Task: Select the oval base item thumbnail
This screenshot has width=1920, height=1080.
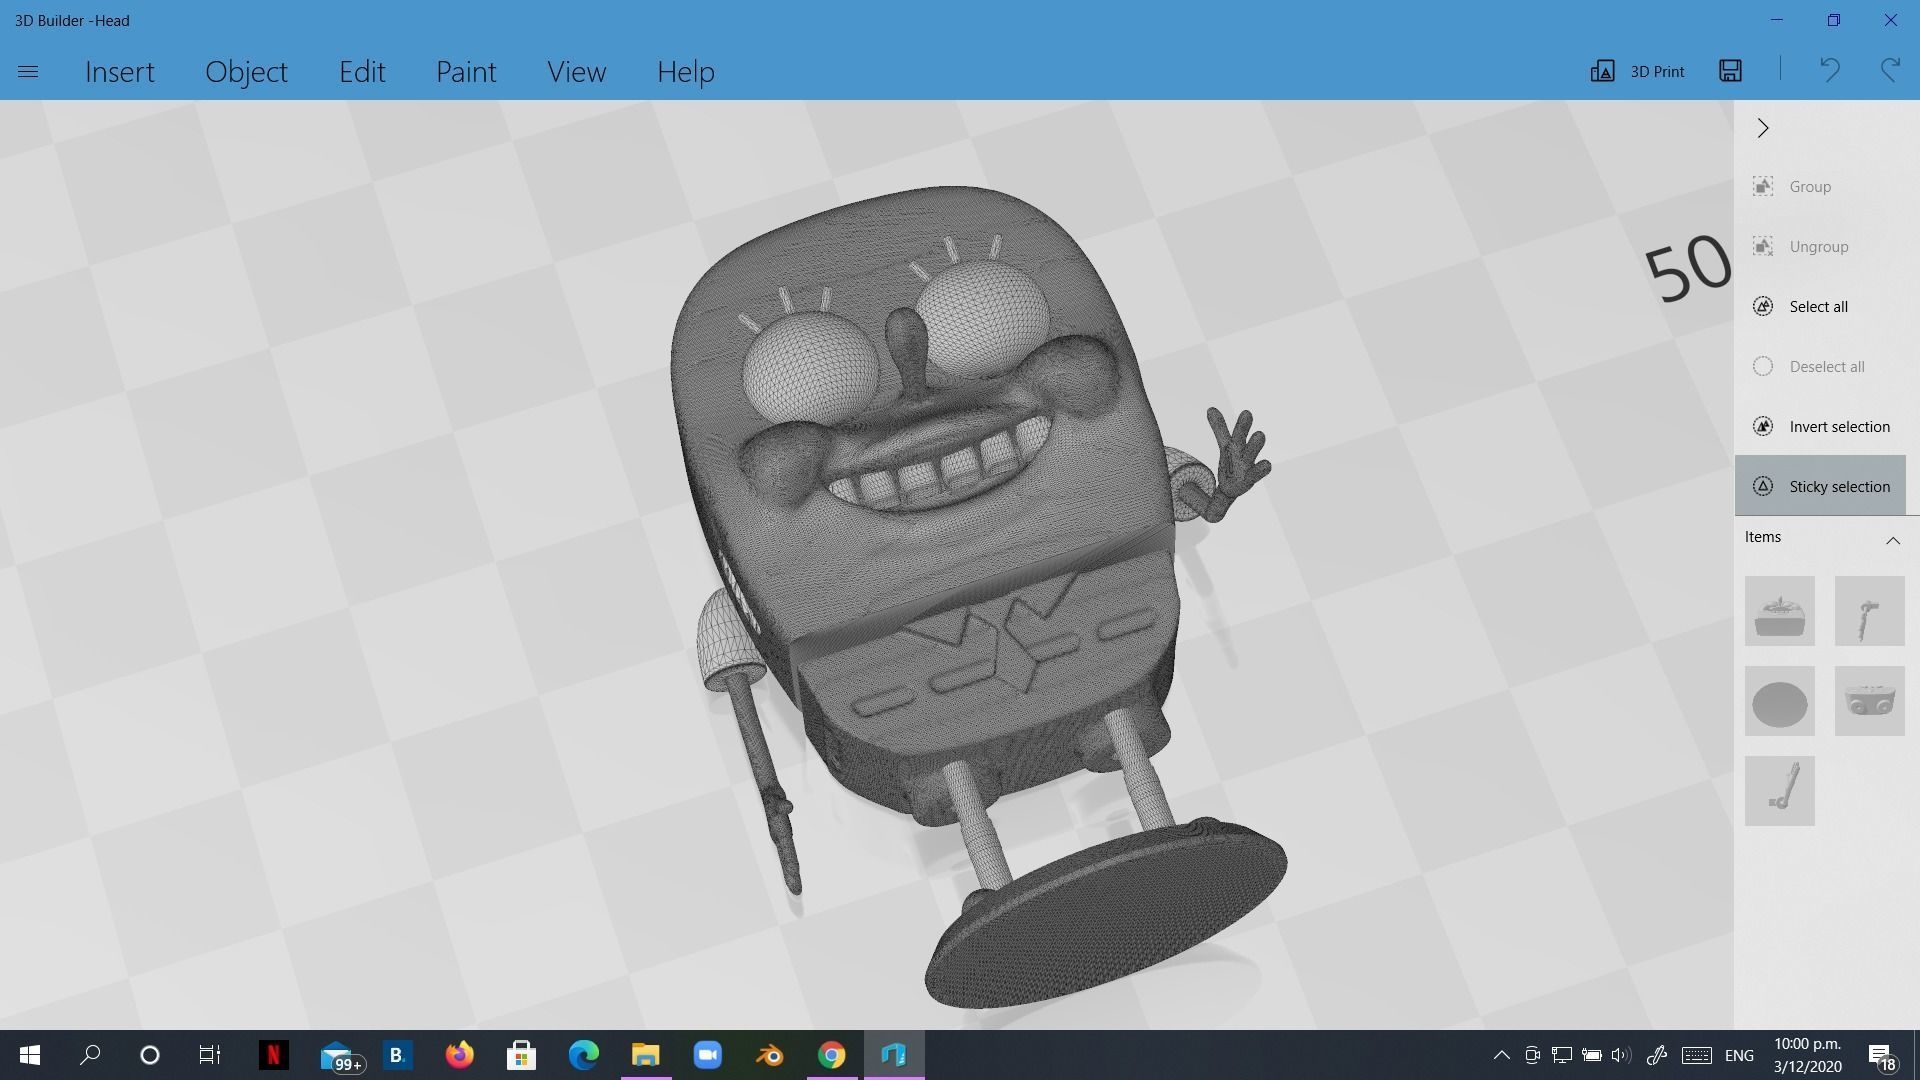Action: coord(1780,701)
